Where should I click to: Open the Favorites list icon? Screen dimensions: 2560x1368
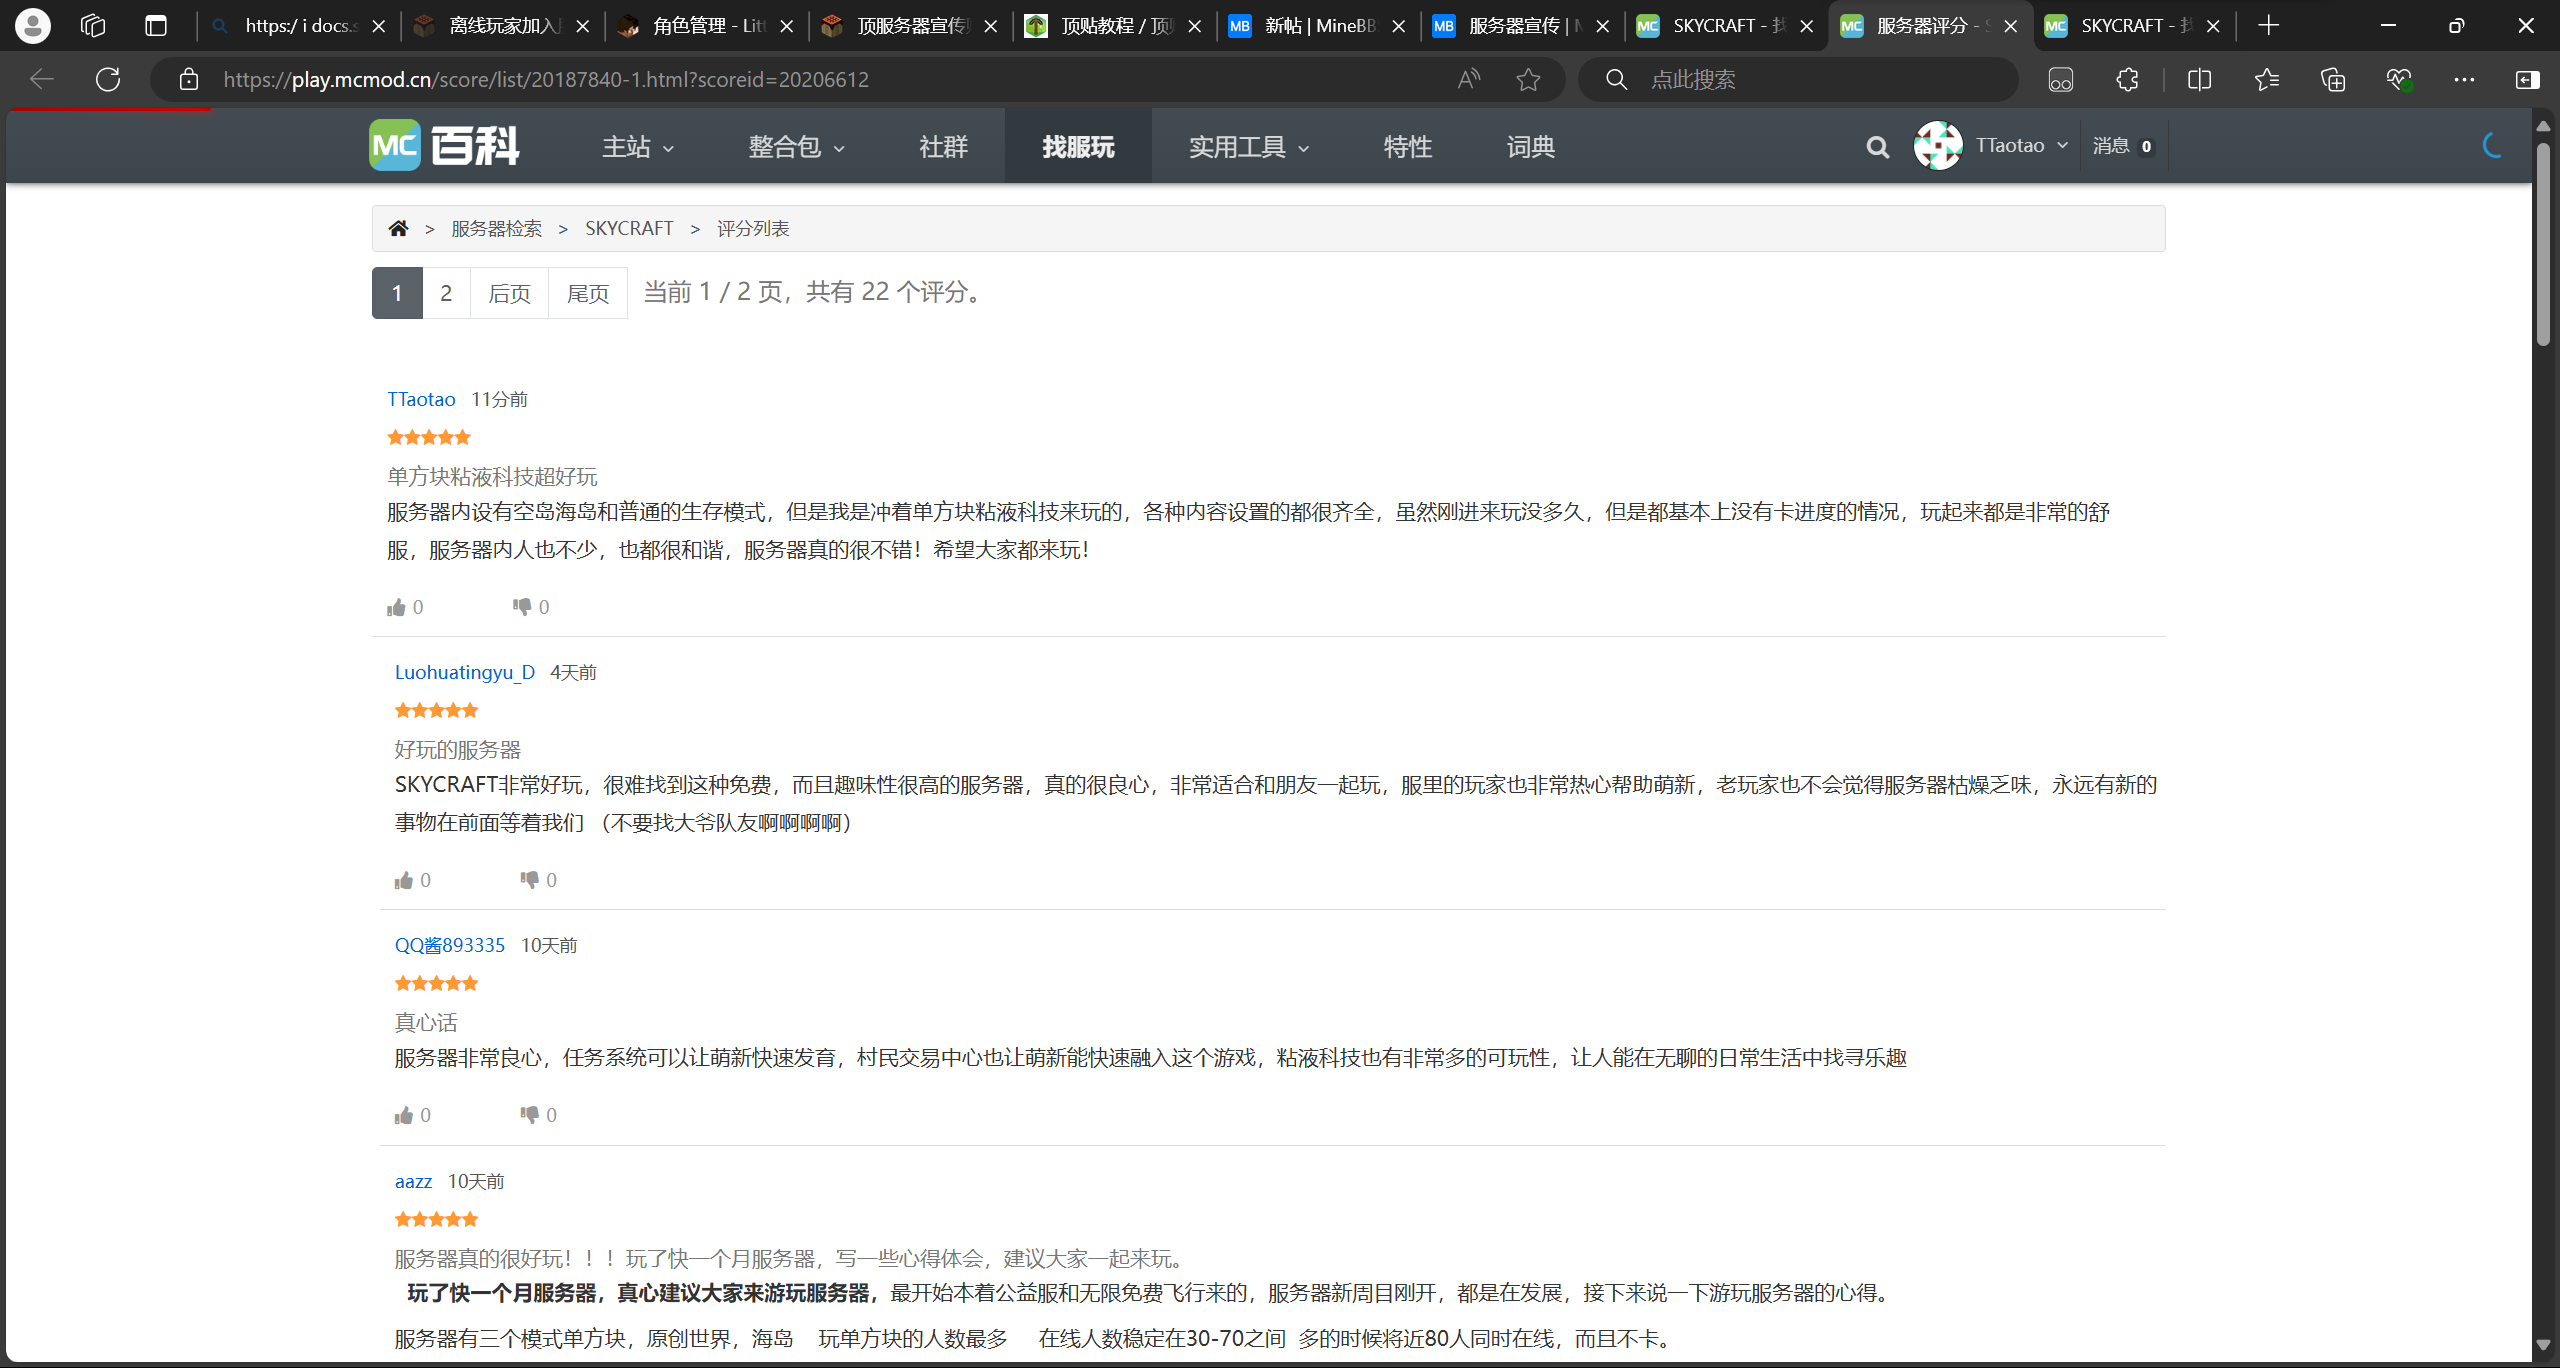click(x=2266, y=79)
